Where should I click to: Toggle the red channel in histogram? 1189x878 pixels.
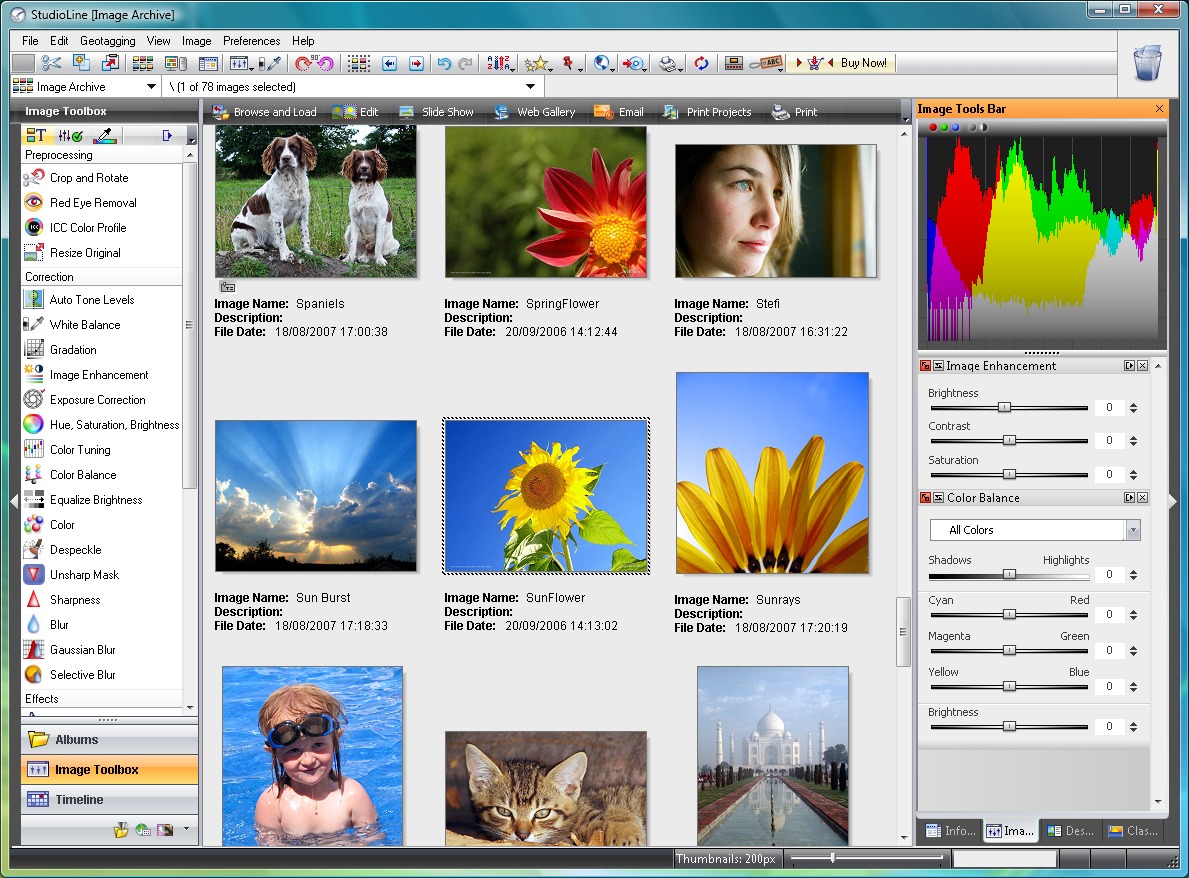(933, 127)
